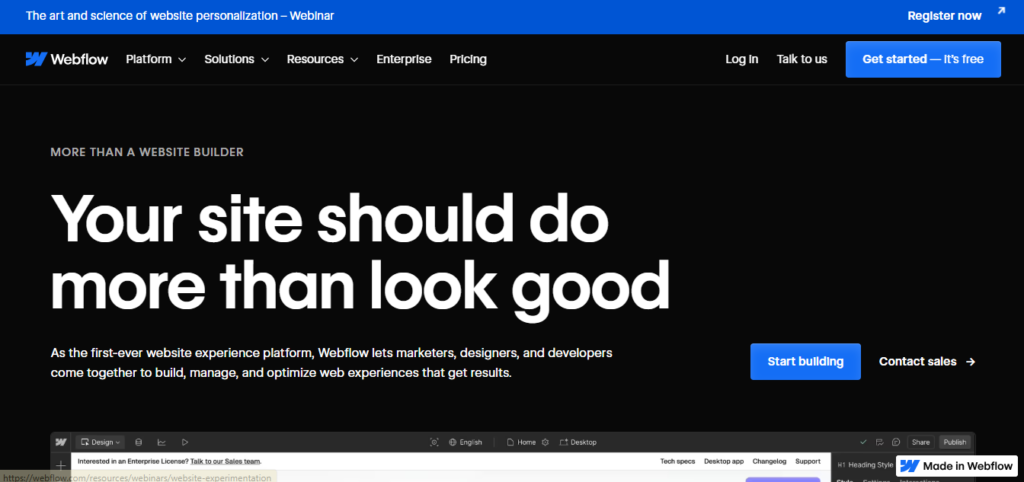The width and height of the screenshot is (1024, 482).
Task: Expand the Platform dropdown menu
Action: [x=156, y=59]
